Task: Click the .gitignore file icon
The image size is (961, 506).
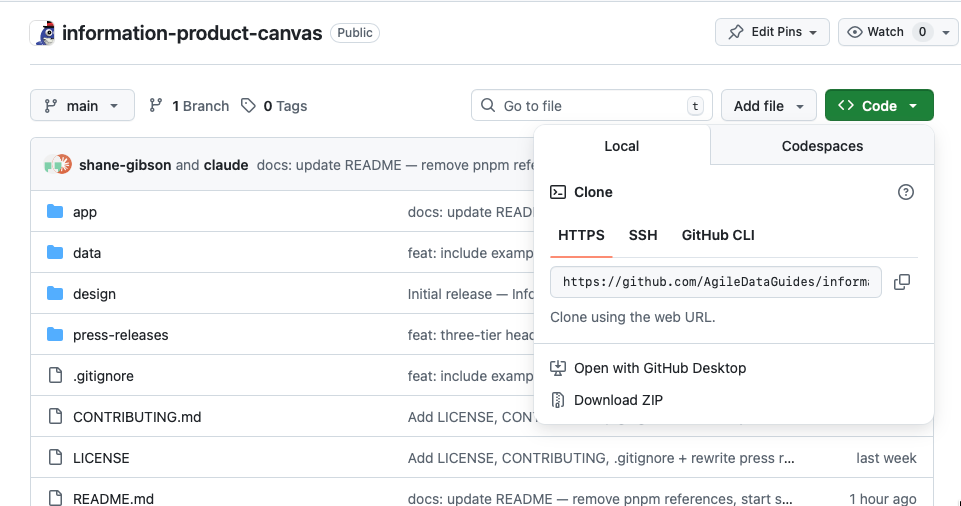Action: [55, 376]
